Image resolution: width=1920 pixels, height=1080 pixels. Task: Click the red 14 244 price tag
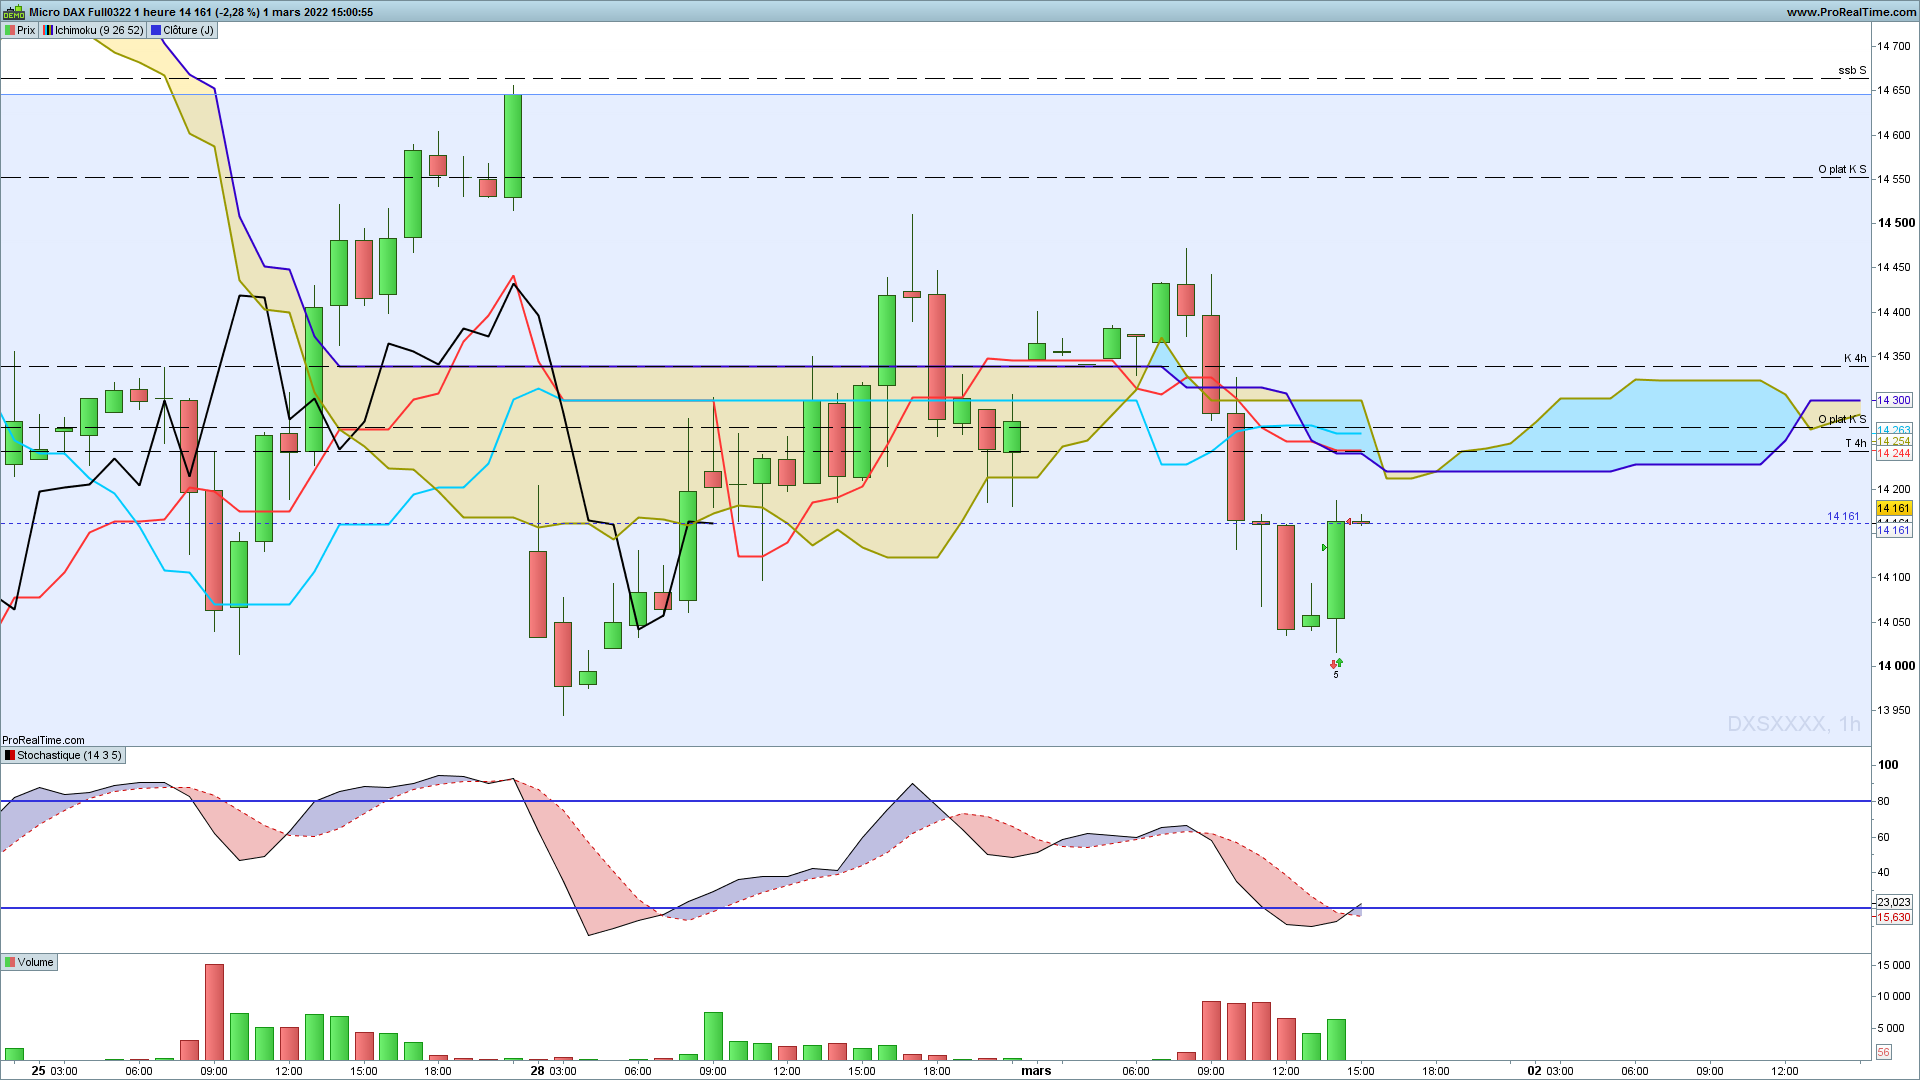click(1893, 453)
